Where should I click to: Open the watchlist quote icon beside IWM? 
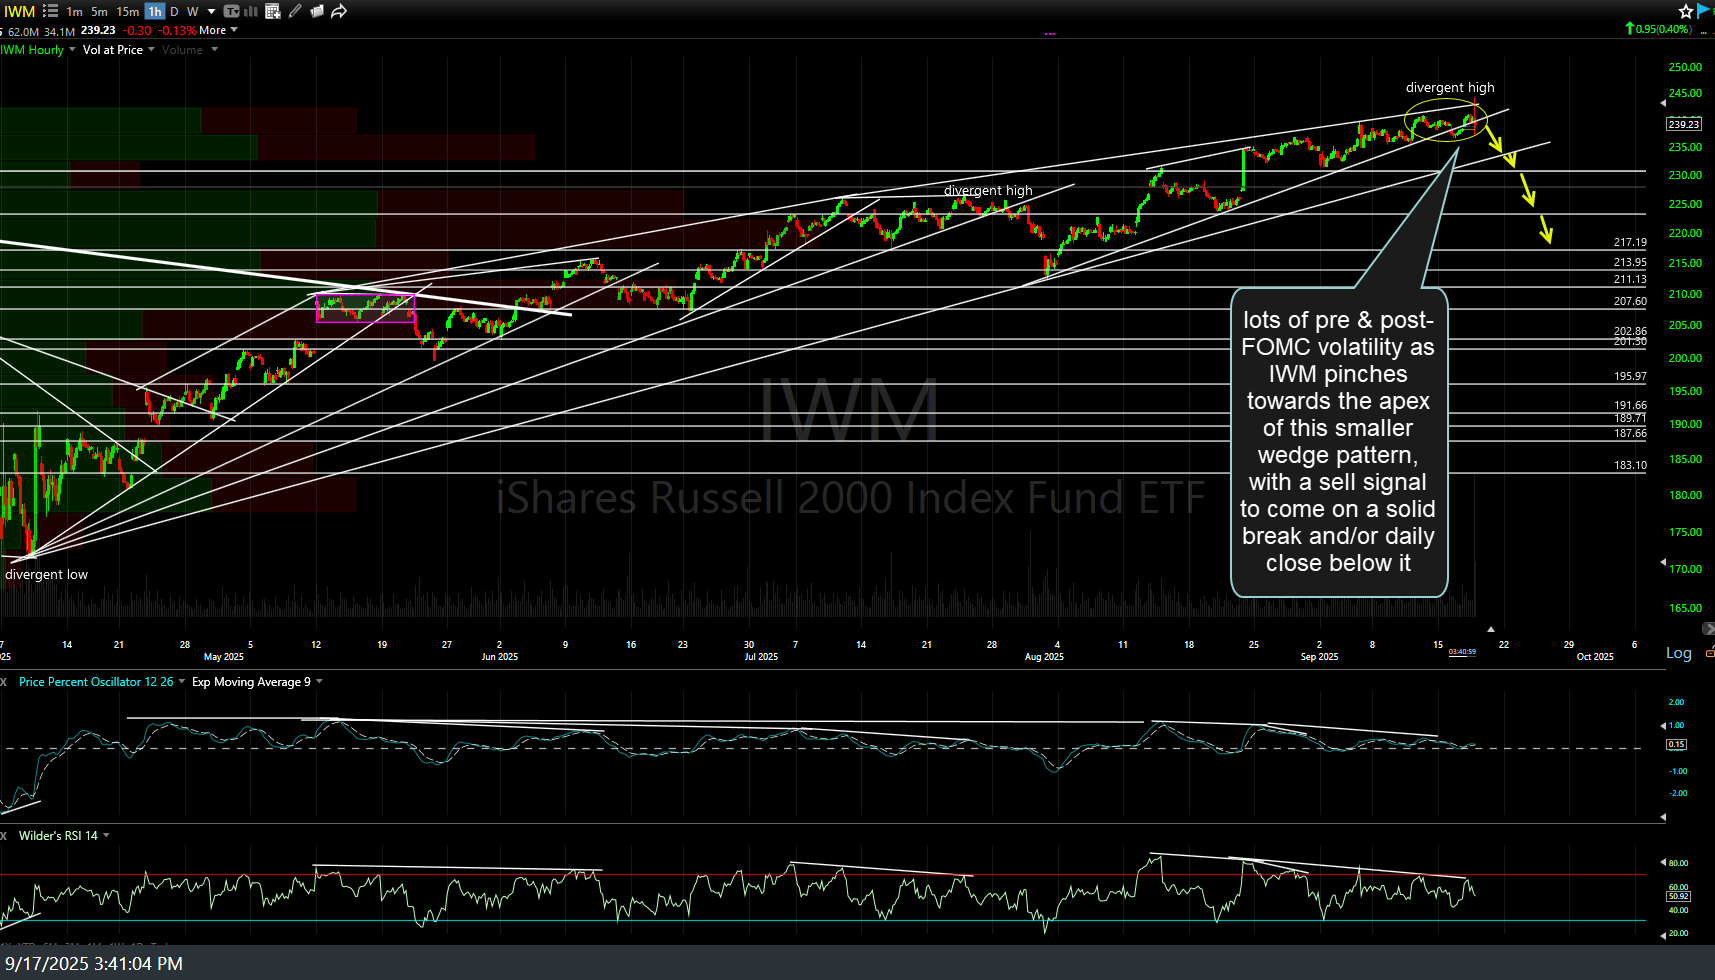pyautogui.click(x=50, y=11)
